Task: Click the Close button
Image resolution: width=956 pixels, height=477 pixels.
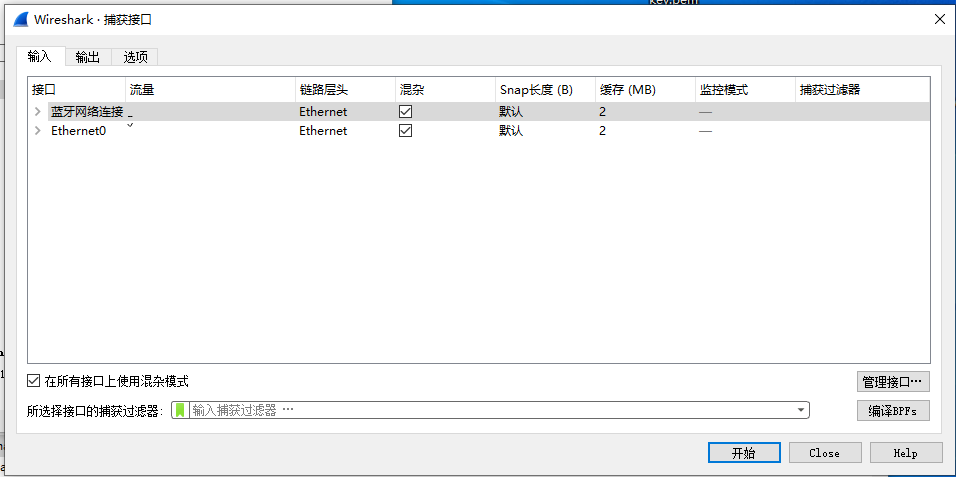Action: (825, 453)
